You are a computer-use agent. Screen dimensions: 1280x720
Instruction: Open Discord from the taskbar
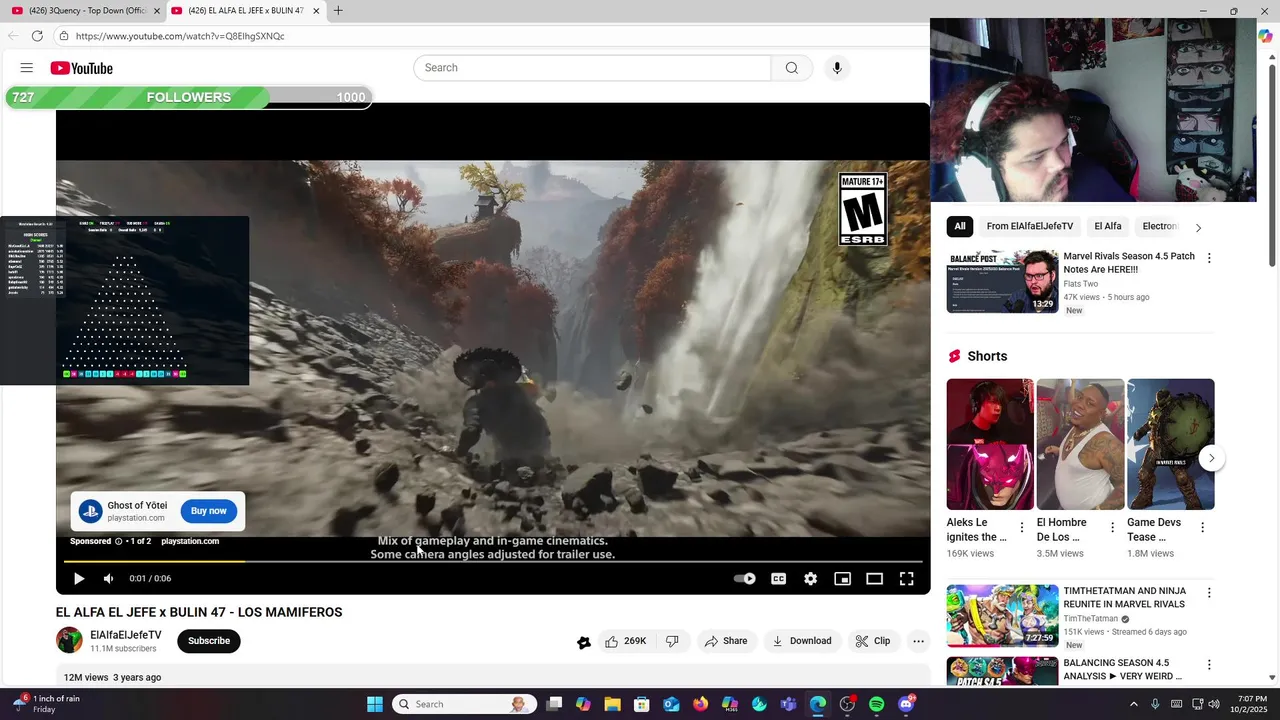pos(906,704)
